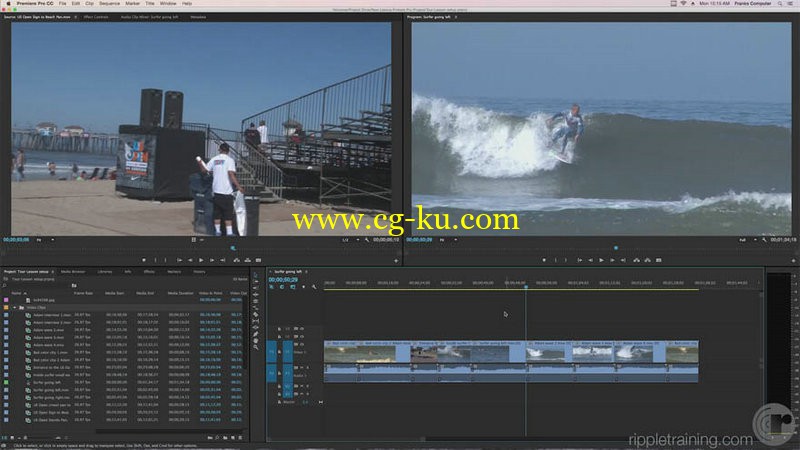This screenshot has height=450, width=800.
Task: Open Program monitor Fit zoom dropdown
Action: [x=448, y=240]
